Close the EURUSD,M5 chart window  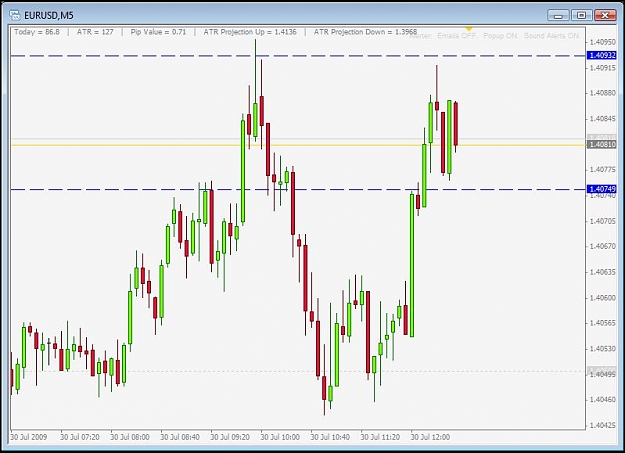click(605, 16)
